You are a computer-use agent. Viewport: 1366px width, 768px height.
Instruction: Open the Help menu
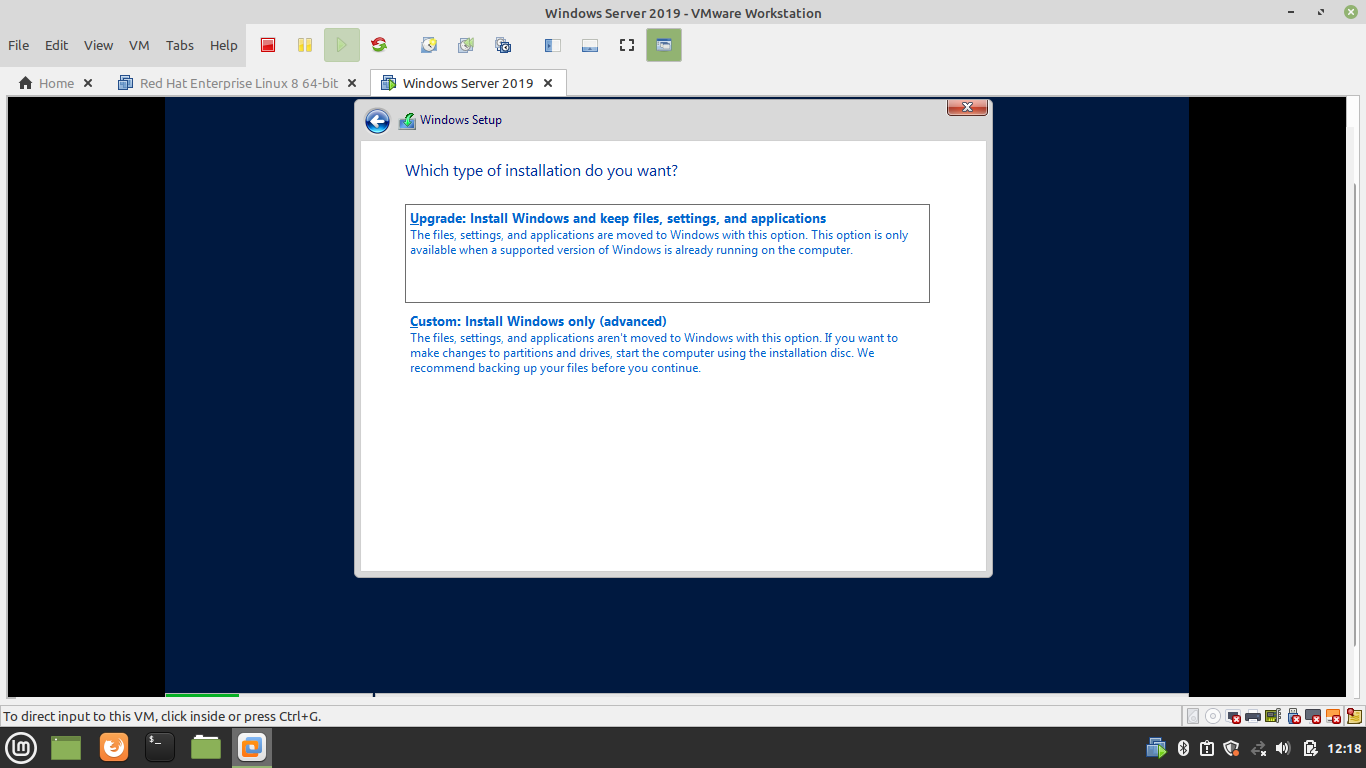click(224, 45)
